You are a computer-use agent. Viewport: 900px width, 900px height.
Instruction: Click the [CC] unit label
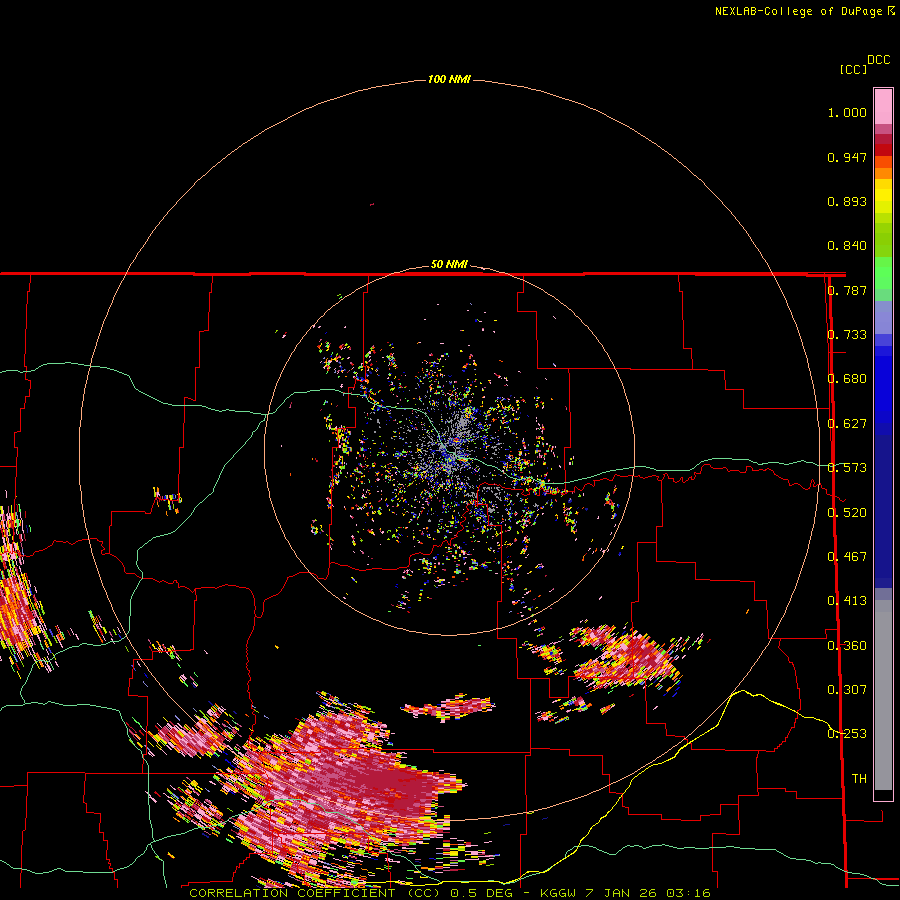click(x=854, y=69)
